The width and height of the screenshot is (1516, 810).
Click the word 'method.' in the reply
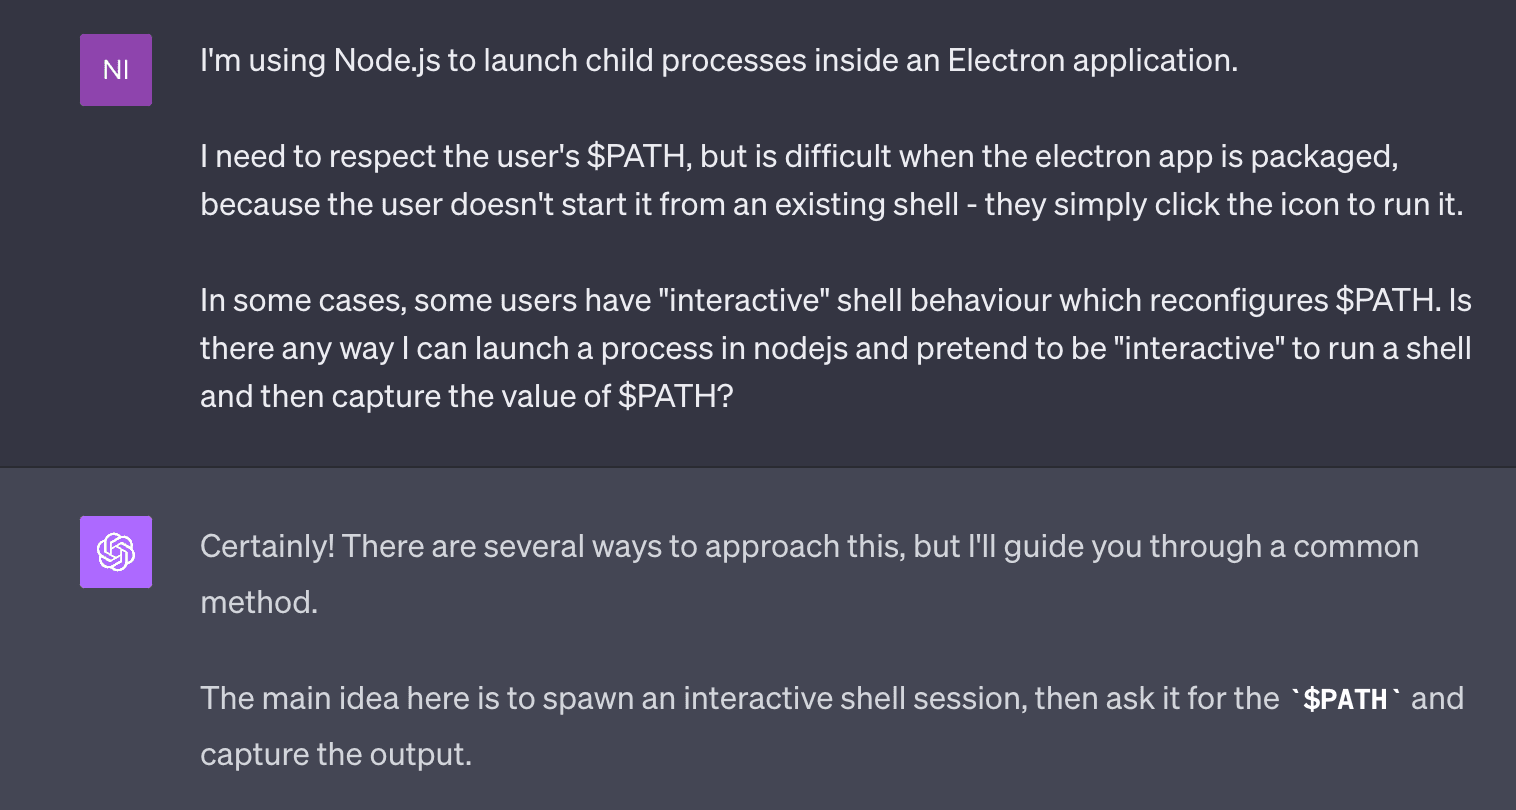[x=259, y=602]
